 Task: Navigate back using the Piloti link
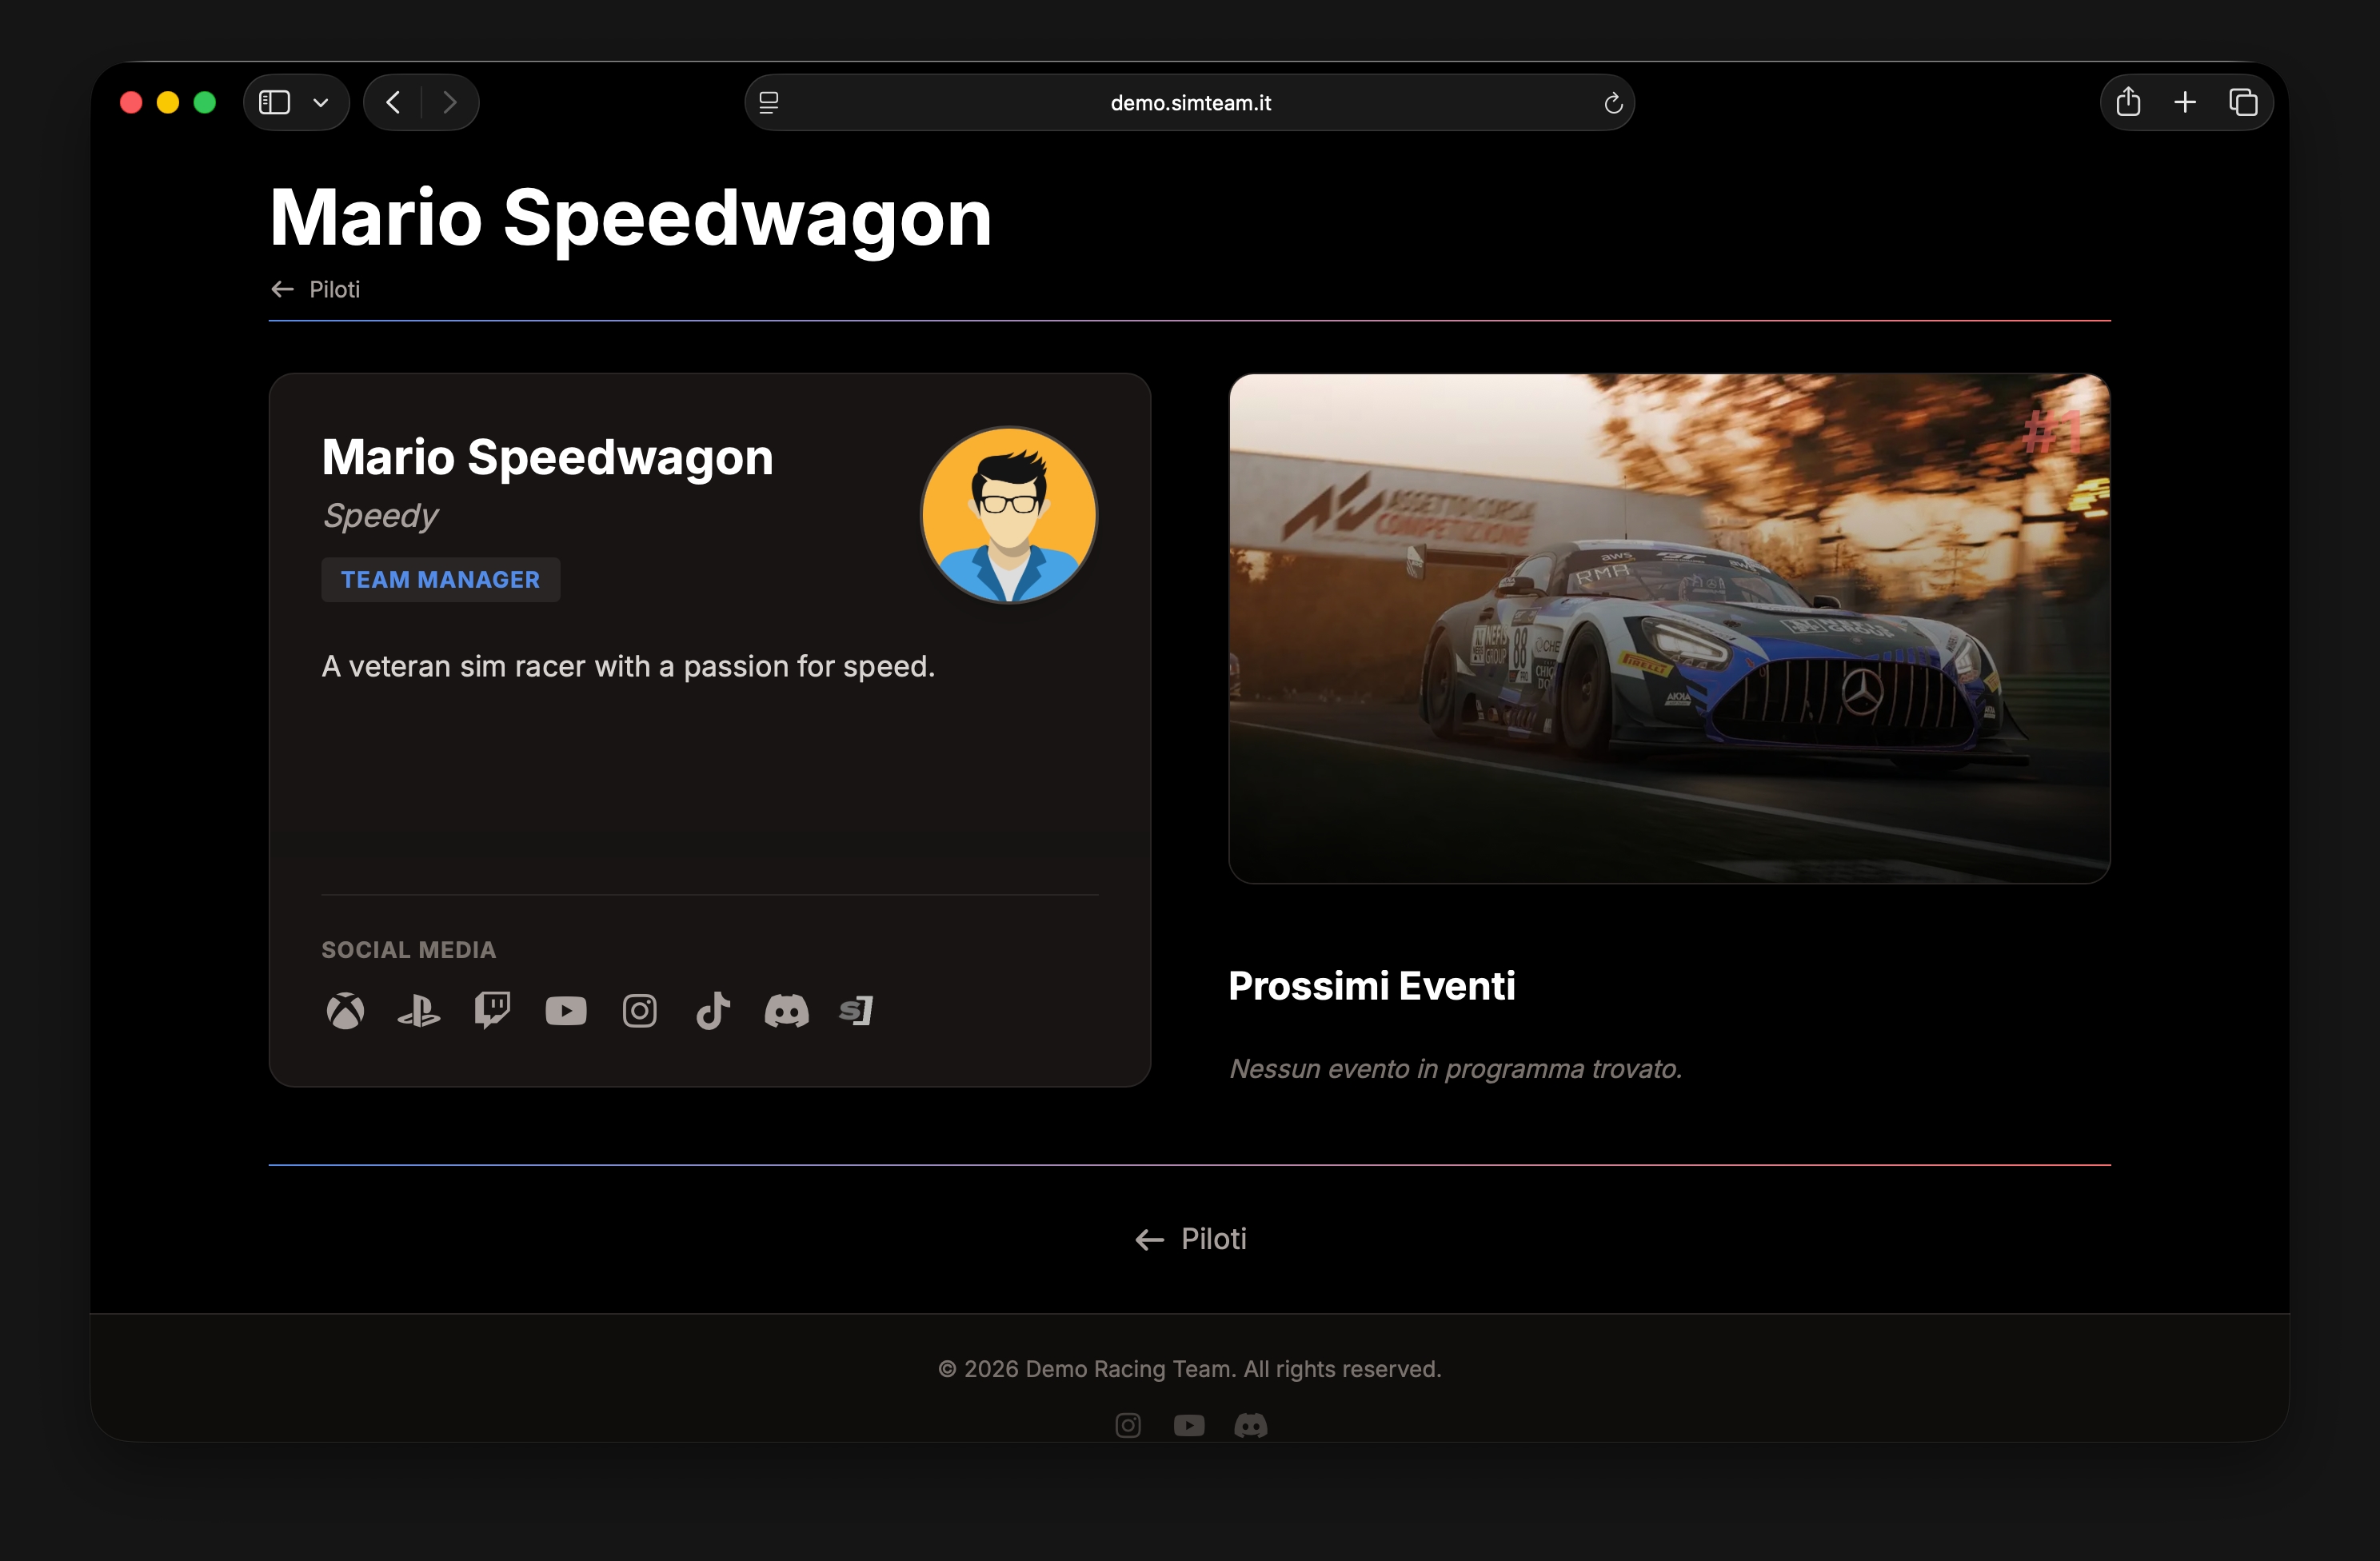pos(315,289)
